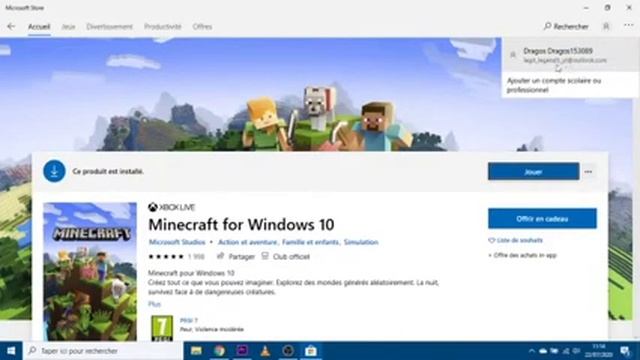
Task: Click the blue download status icon
Action: [54, 171]
